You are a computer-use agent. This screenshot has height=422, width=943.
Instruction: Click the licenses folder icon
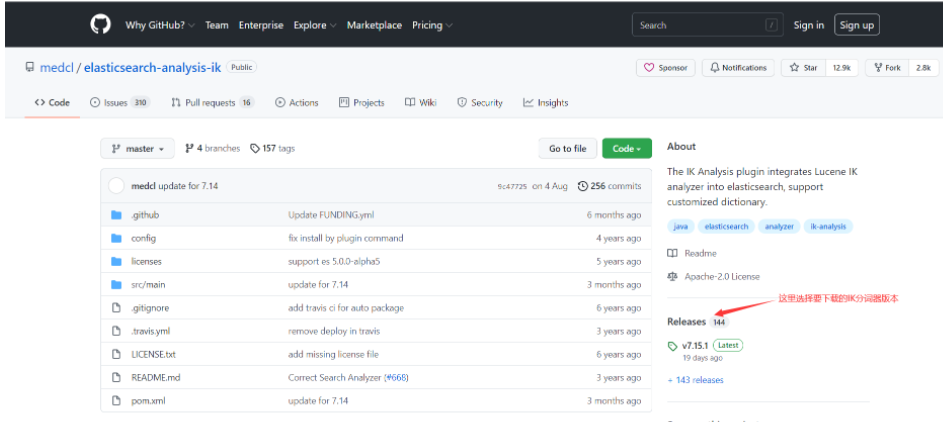(117, 261)
